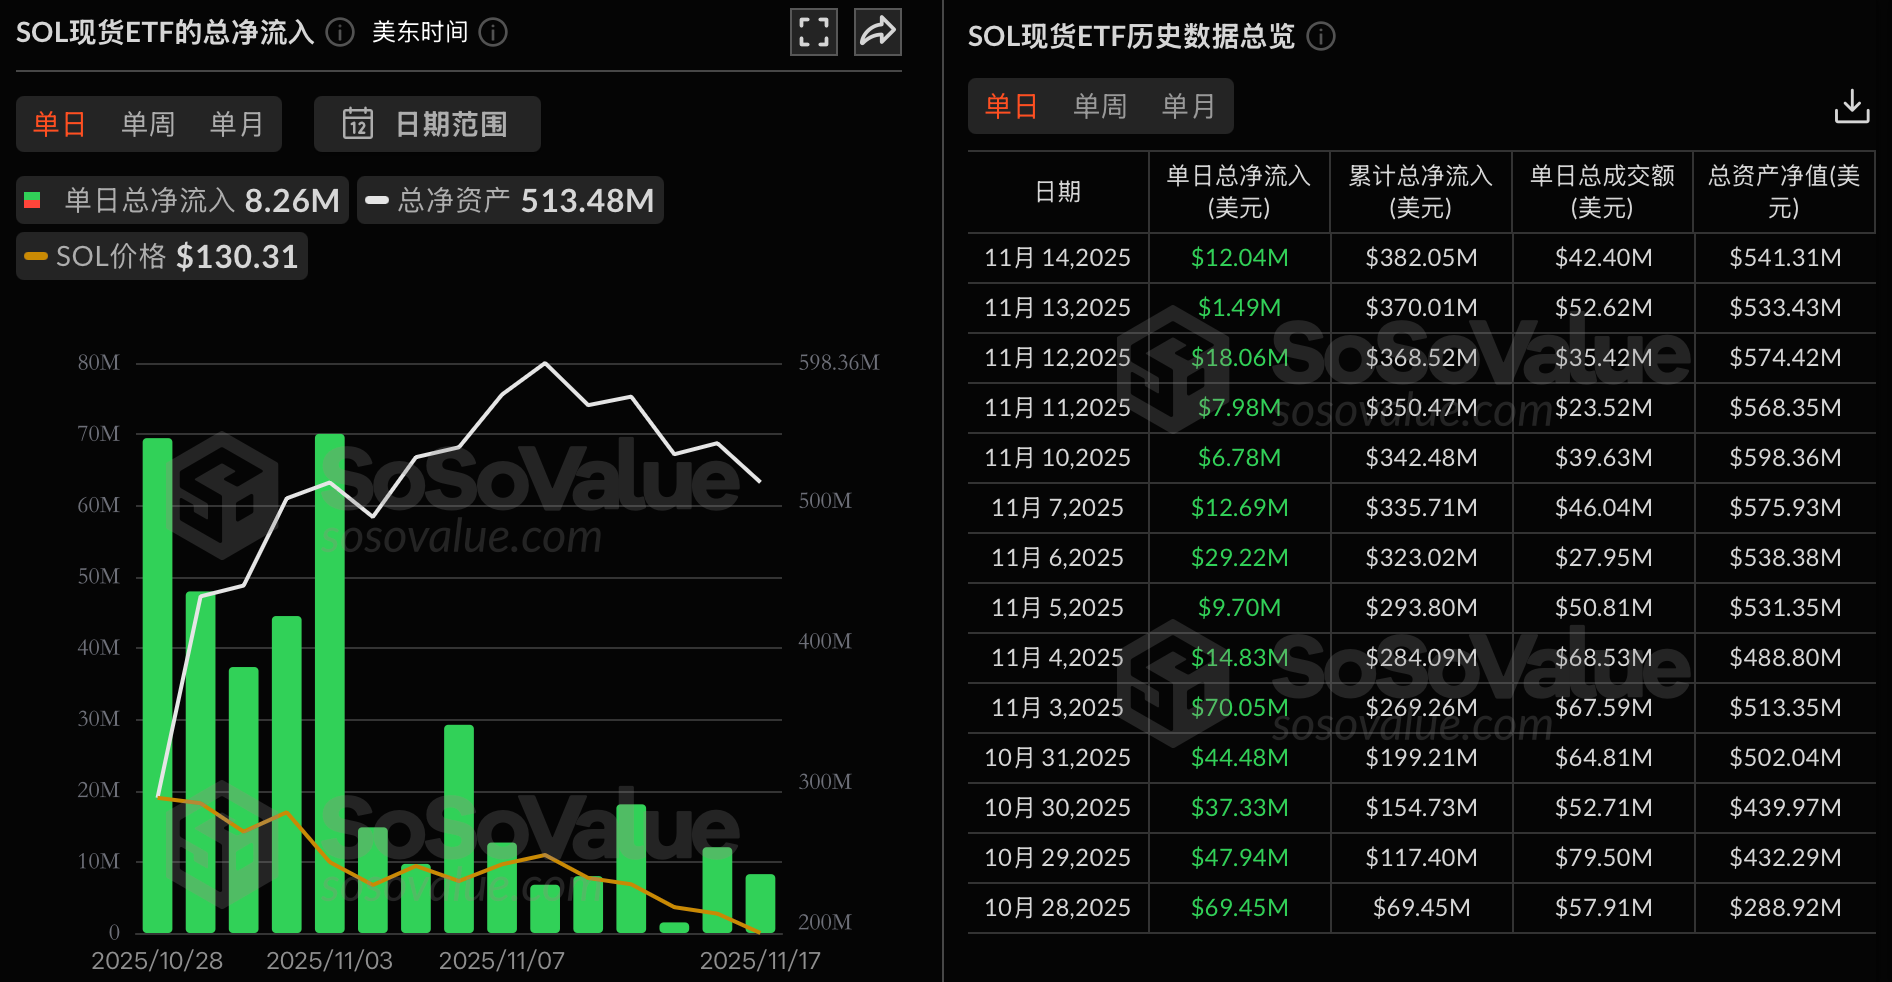Switch table to 单月 view
1892x982 pixels.
click(1188, 106)
